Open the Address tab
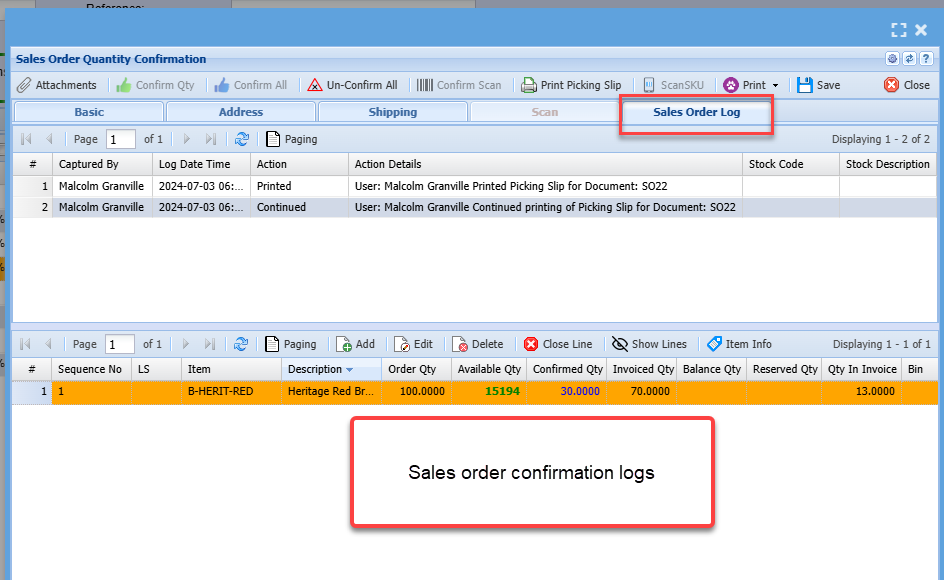Viewport: 944px width, 580px height. tap(241, 112)
